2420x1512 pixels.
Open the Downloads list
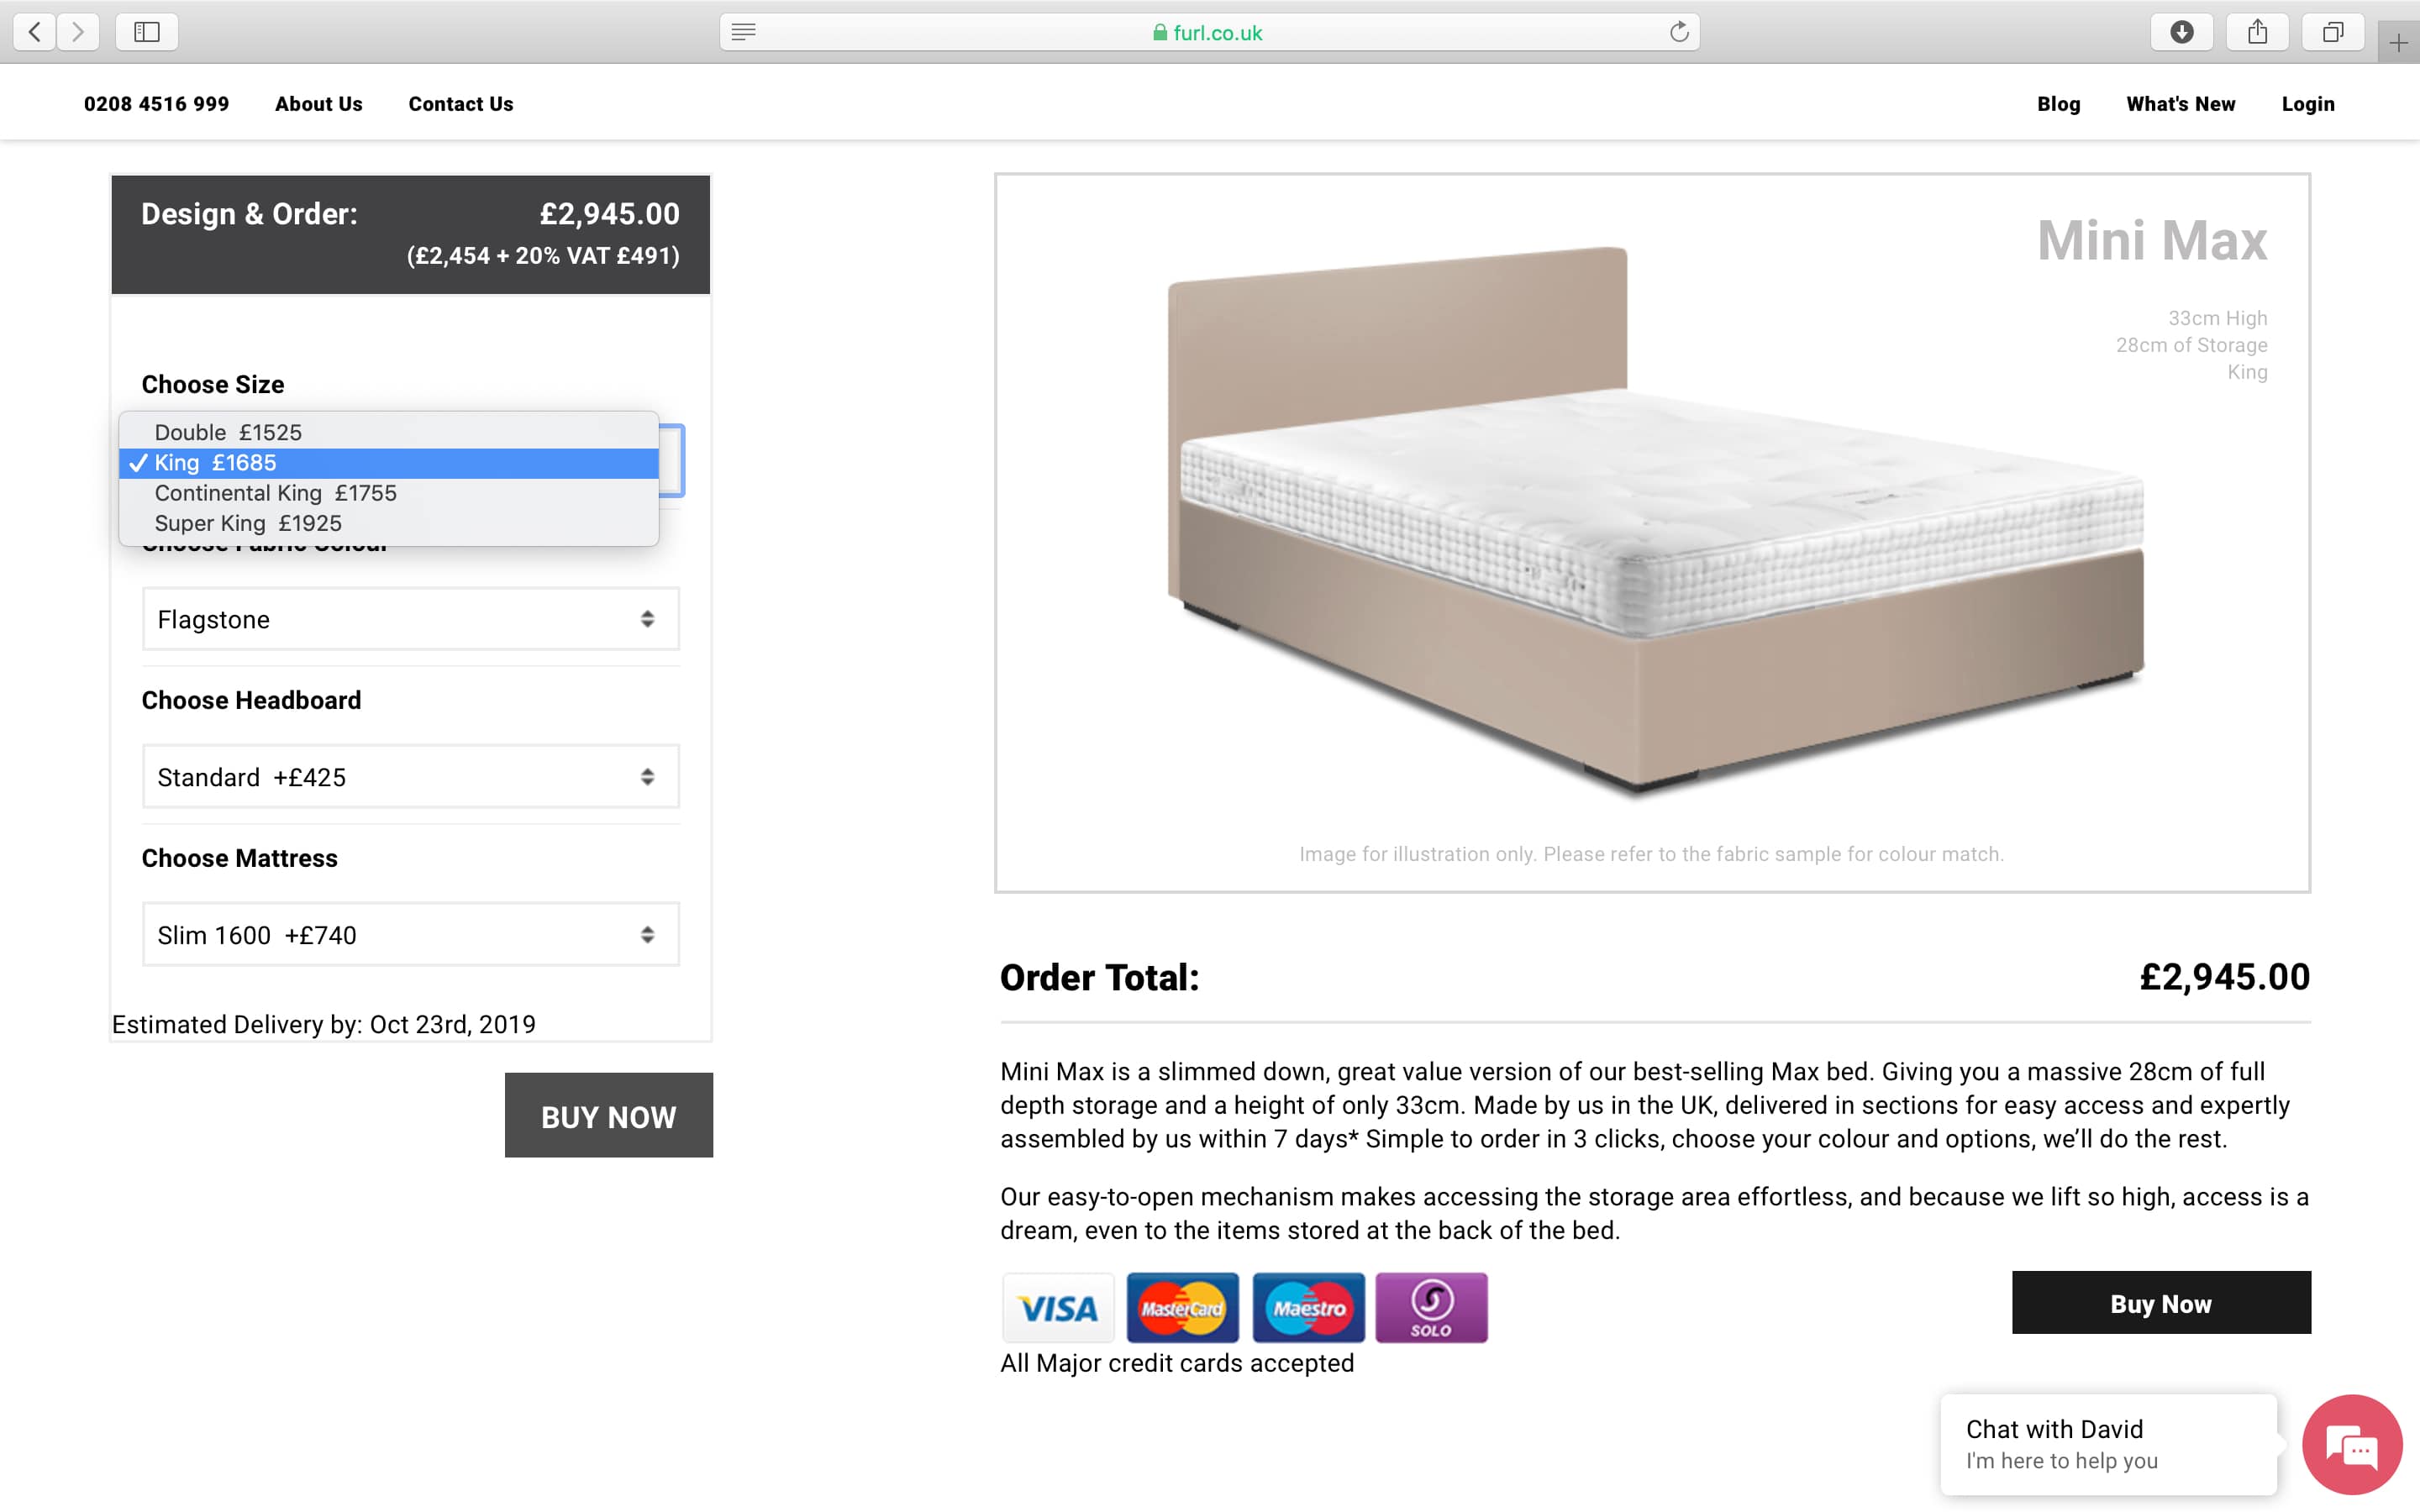tap(2182, 31)
